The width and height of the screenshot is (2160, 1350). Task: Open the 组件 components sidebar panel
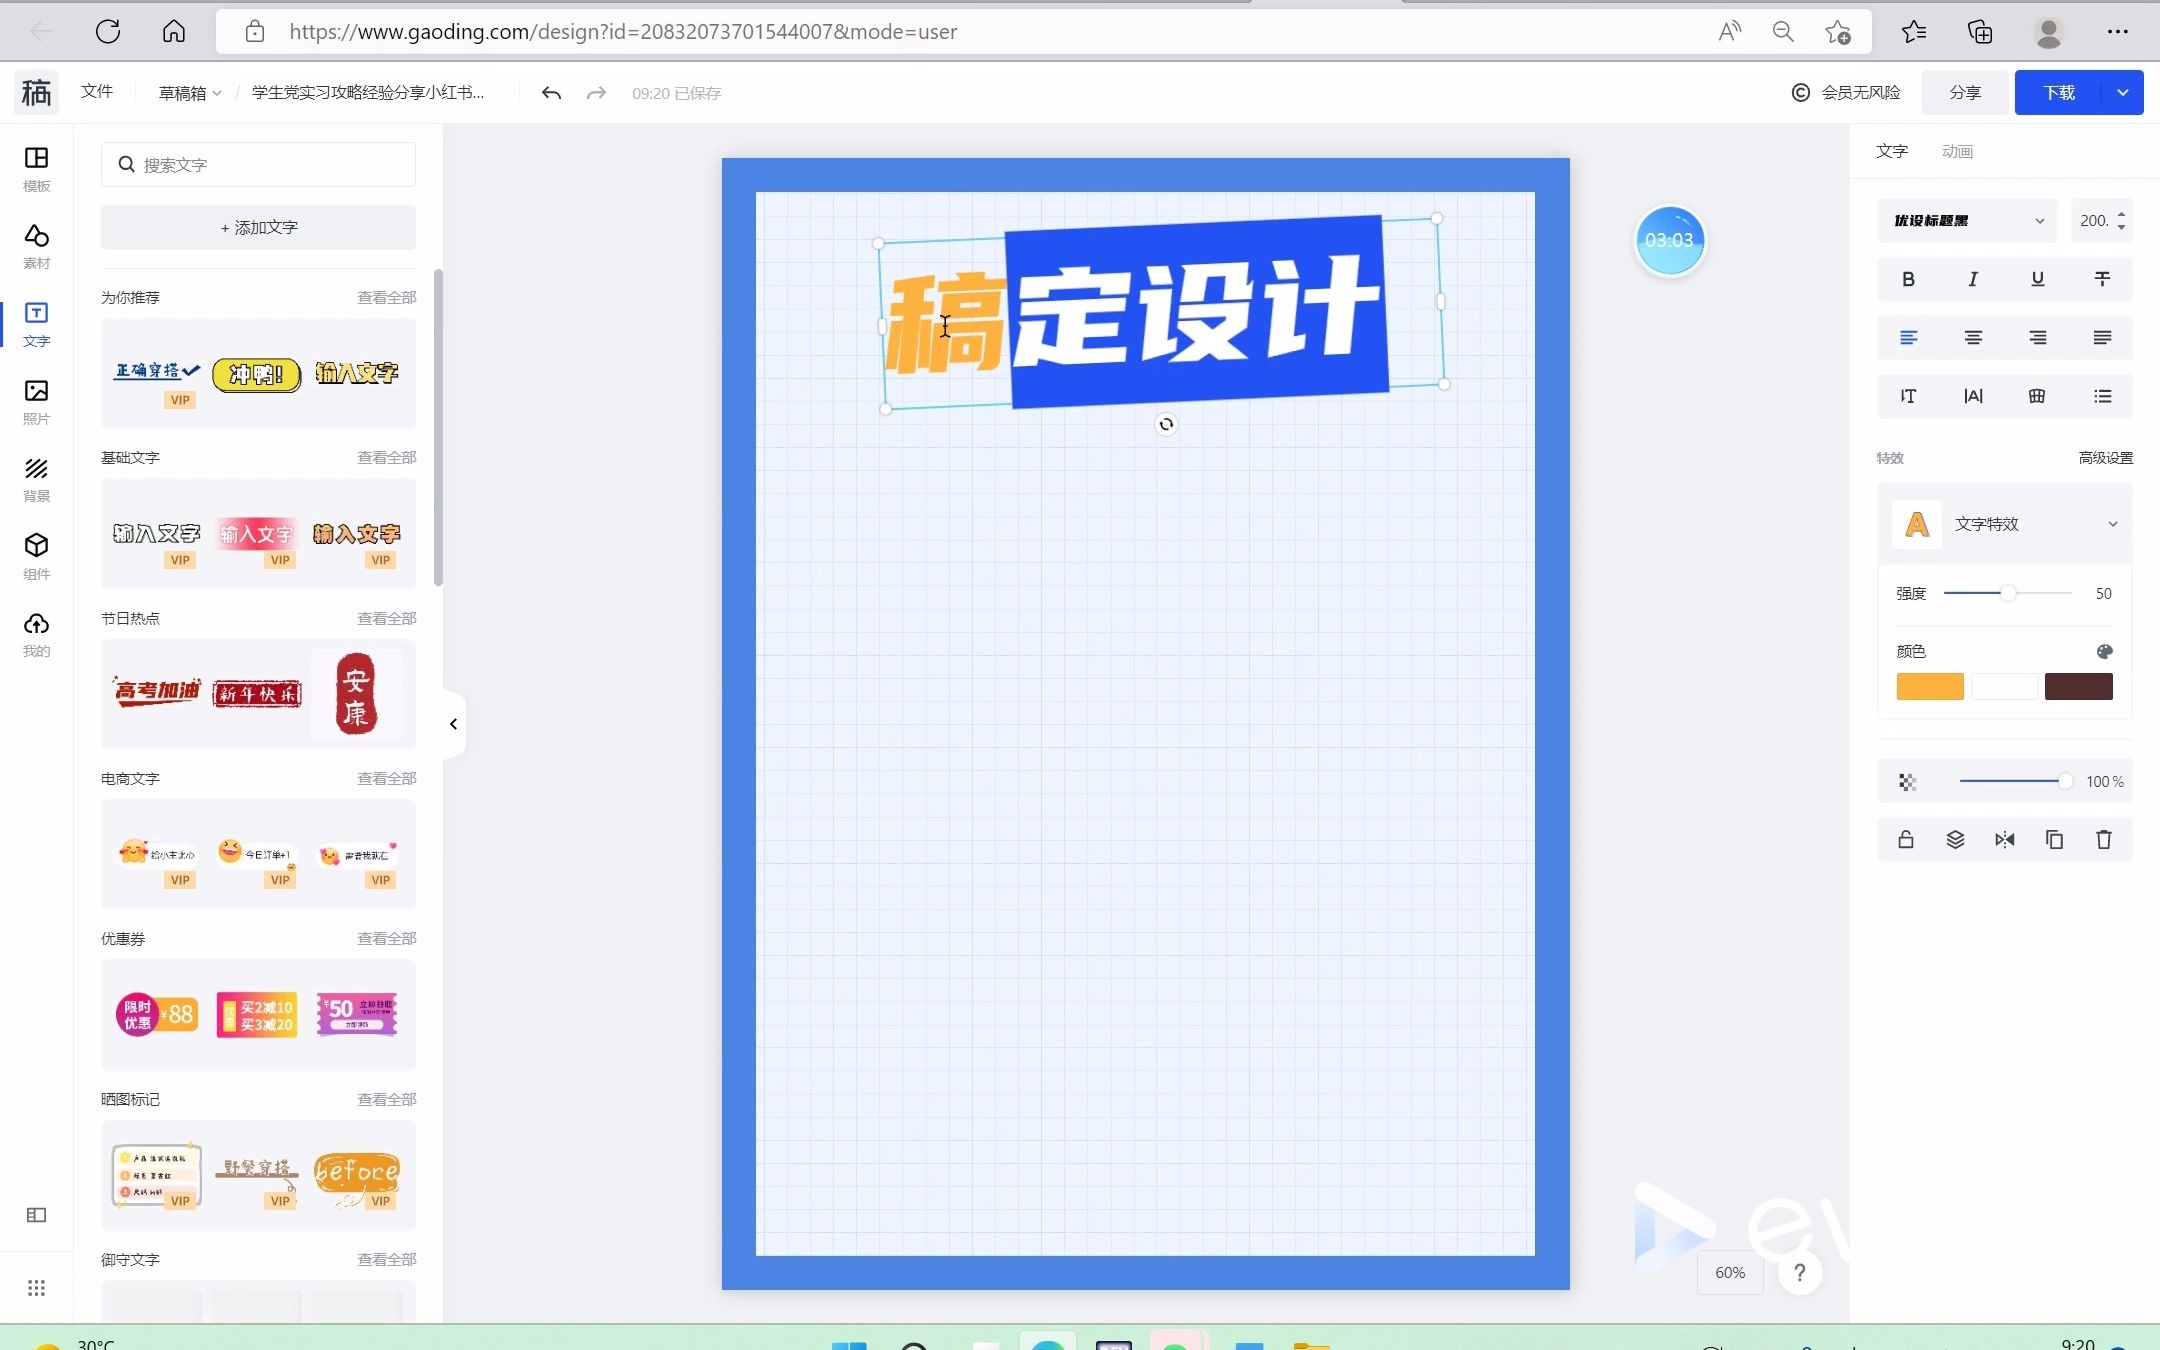click(36, 557)
